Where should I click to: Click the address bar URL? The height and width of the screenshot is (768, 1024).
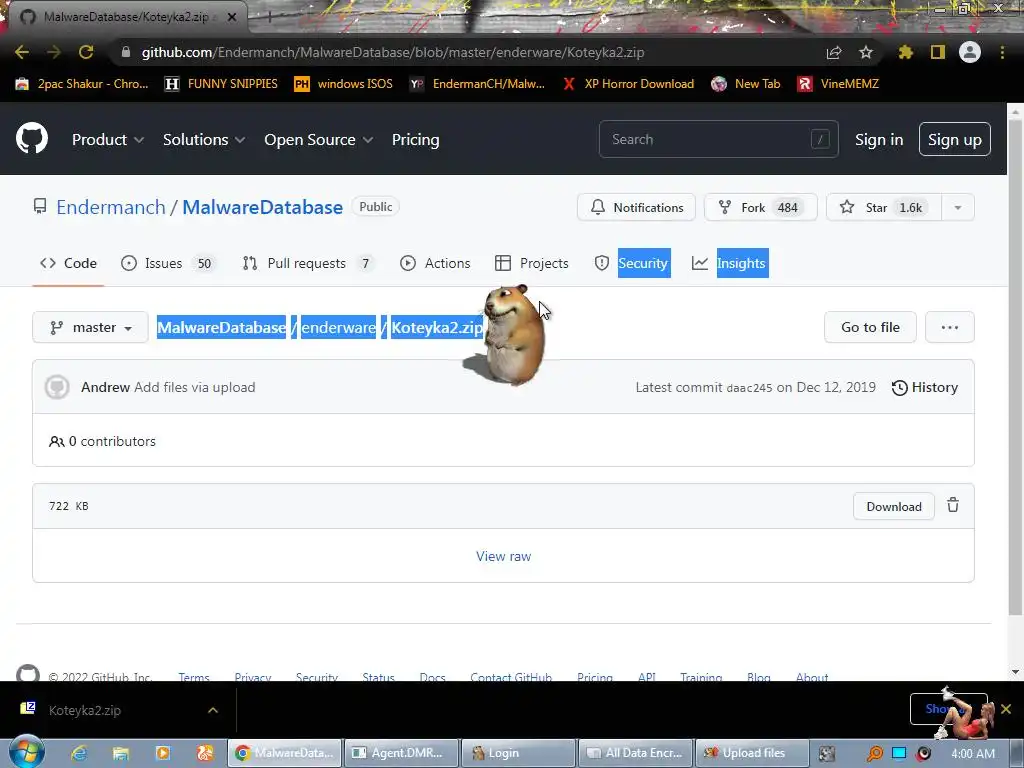392,52
